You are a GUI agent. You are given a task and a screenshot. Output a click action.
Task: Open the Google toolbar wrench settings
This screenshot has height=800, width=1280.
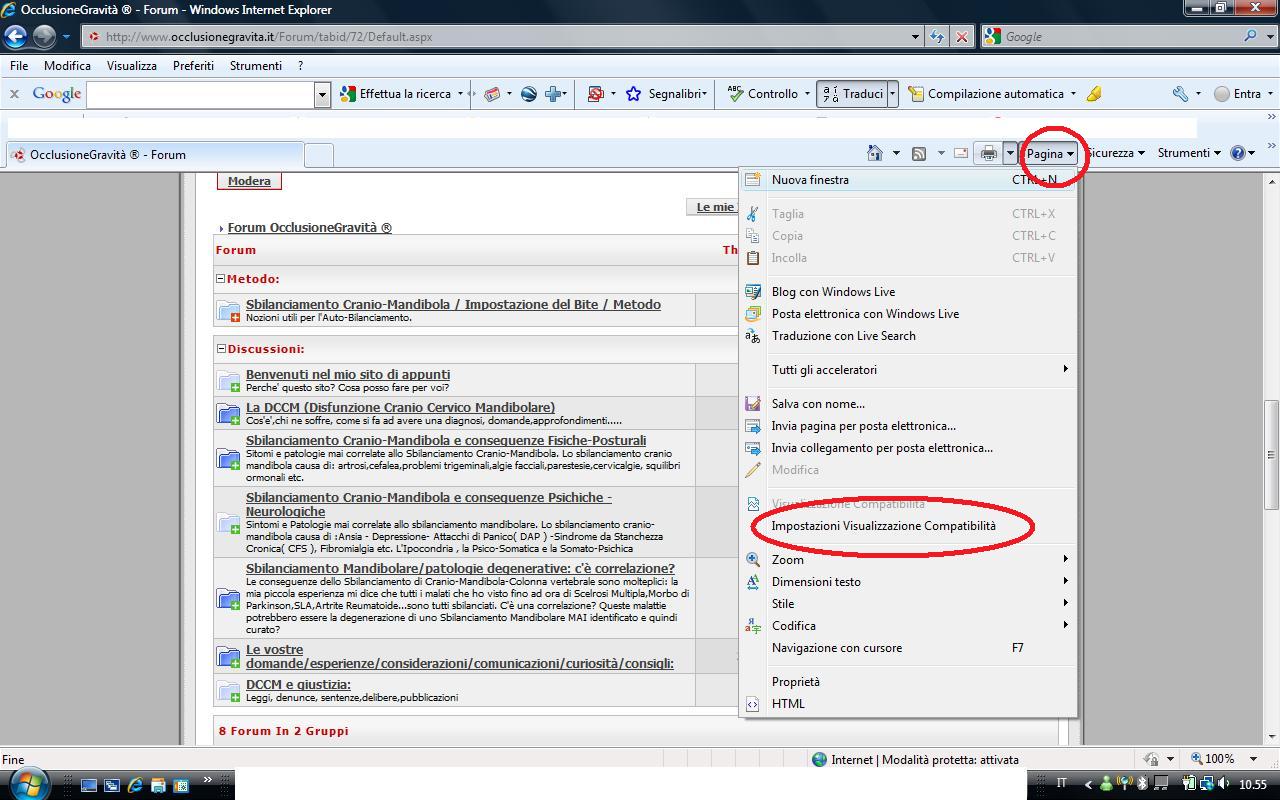pyautogui.click(x=1181, y=93)
